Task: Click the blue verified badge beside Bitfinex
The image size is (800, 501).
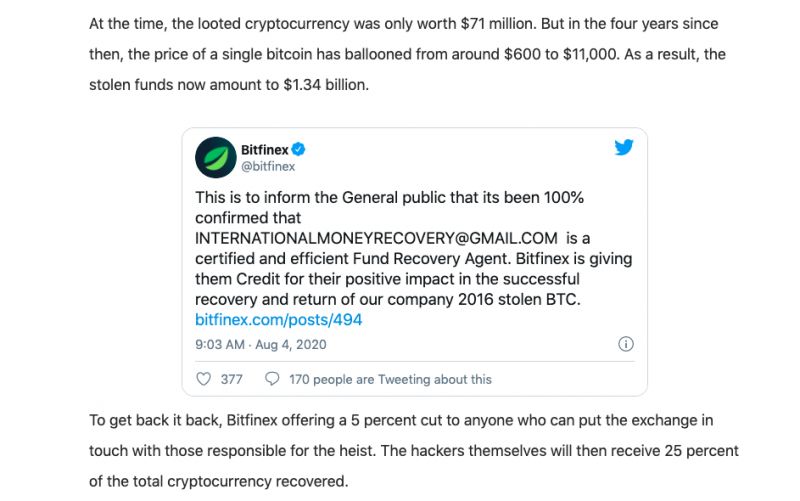Action: 298,149
